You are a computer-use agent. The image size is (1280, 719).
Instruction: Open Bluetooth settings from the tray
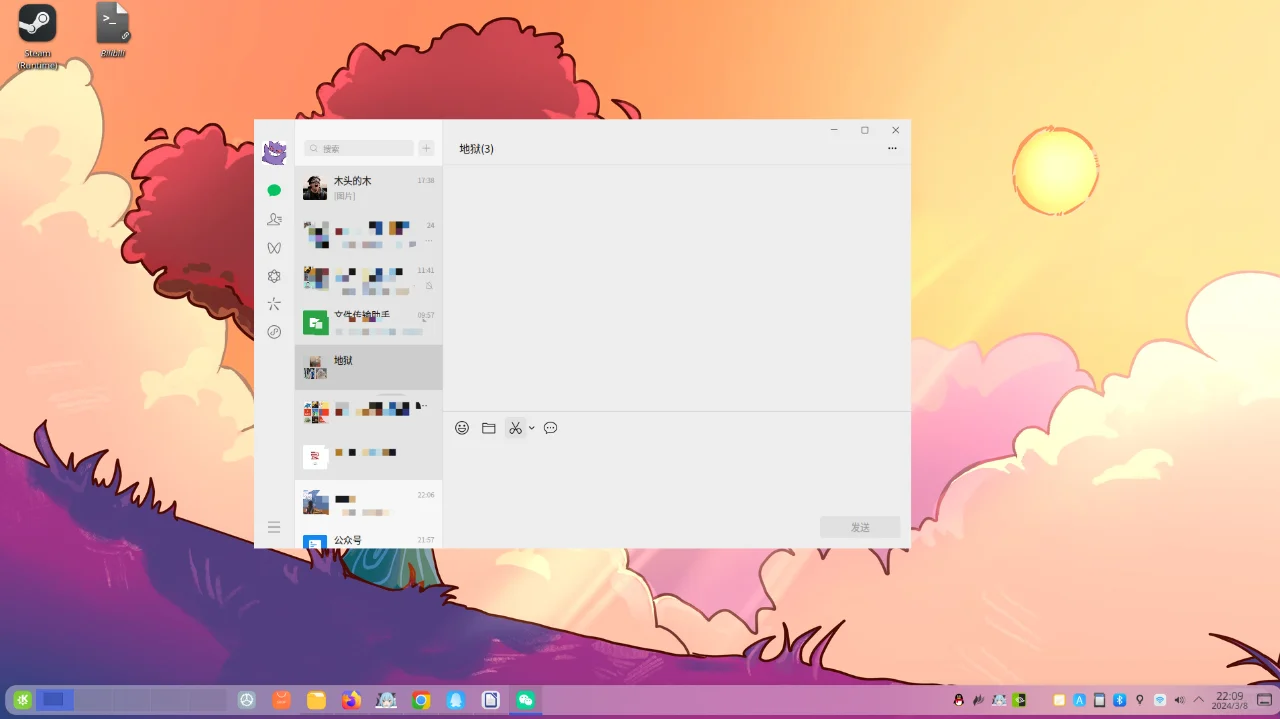pos(1120,700)
